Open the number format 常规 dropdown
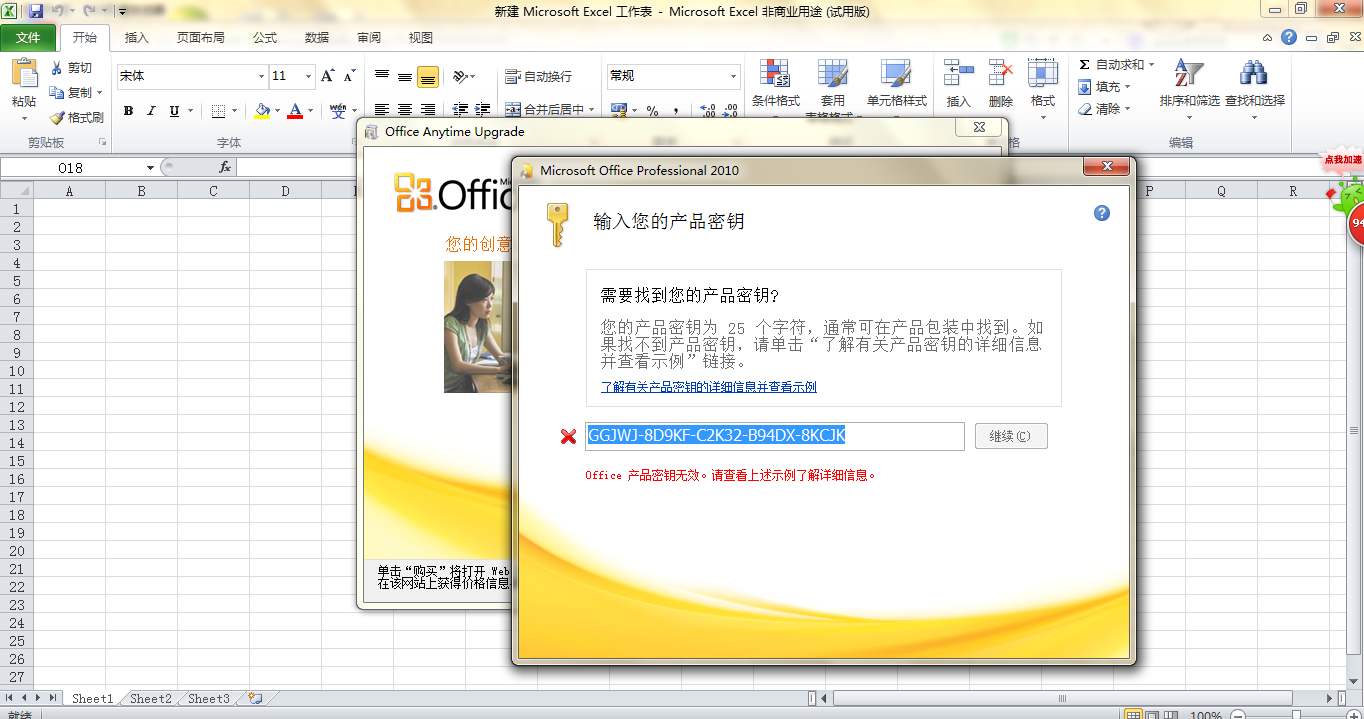The height and width of the screenshot is (719, 1364). [x=733, y=76]
